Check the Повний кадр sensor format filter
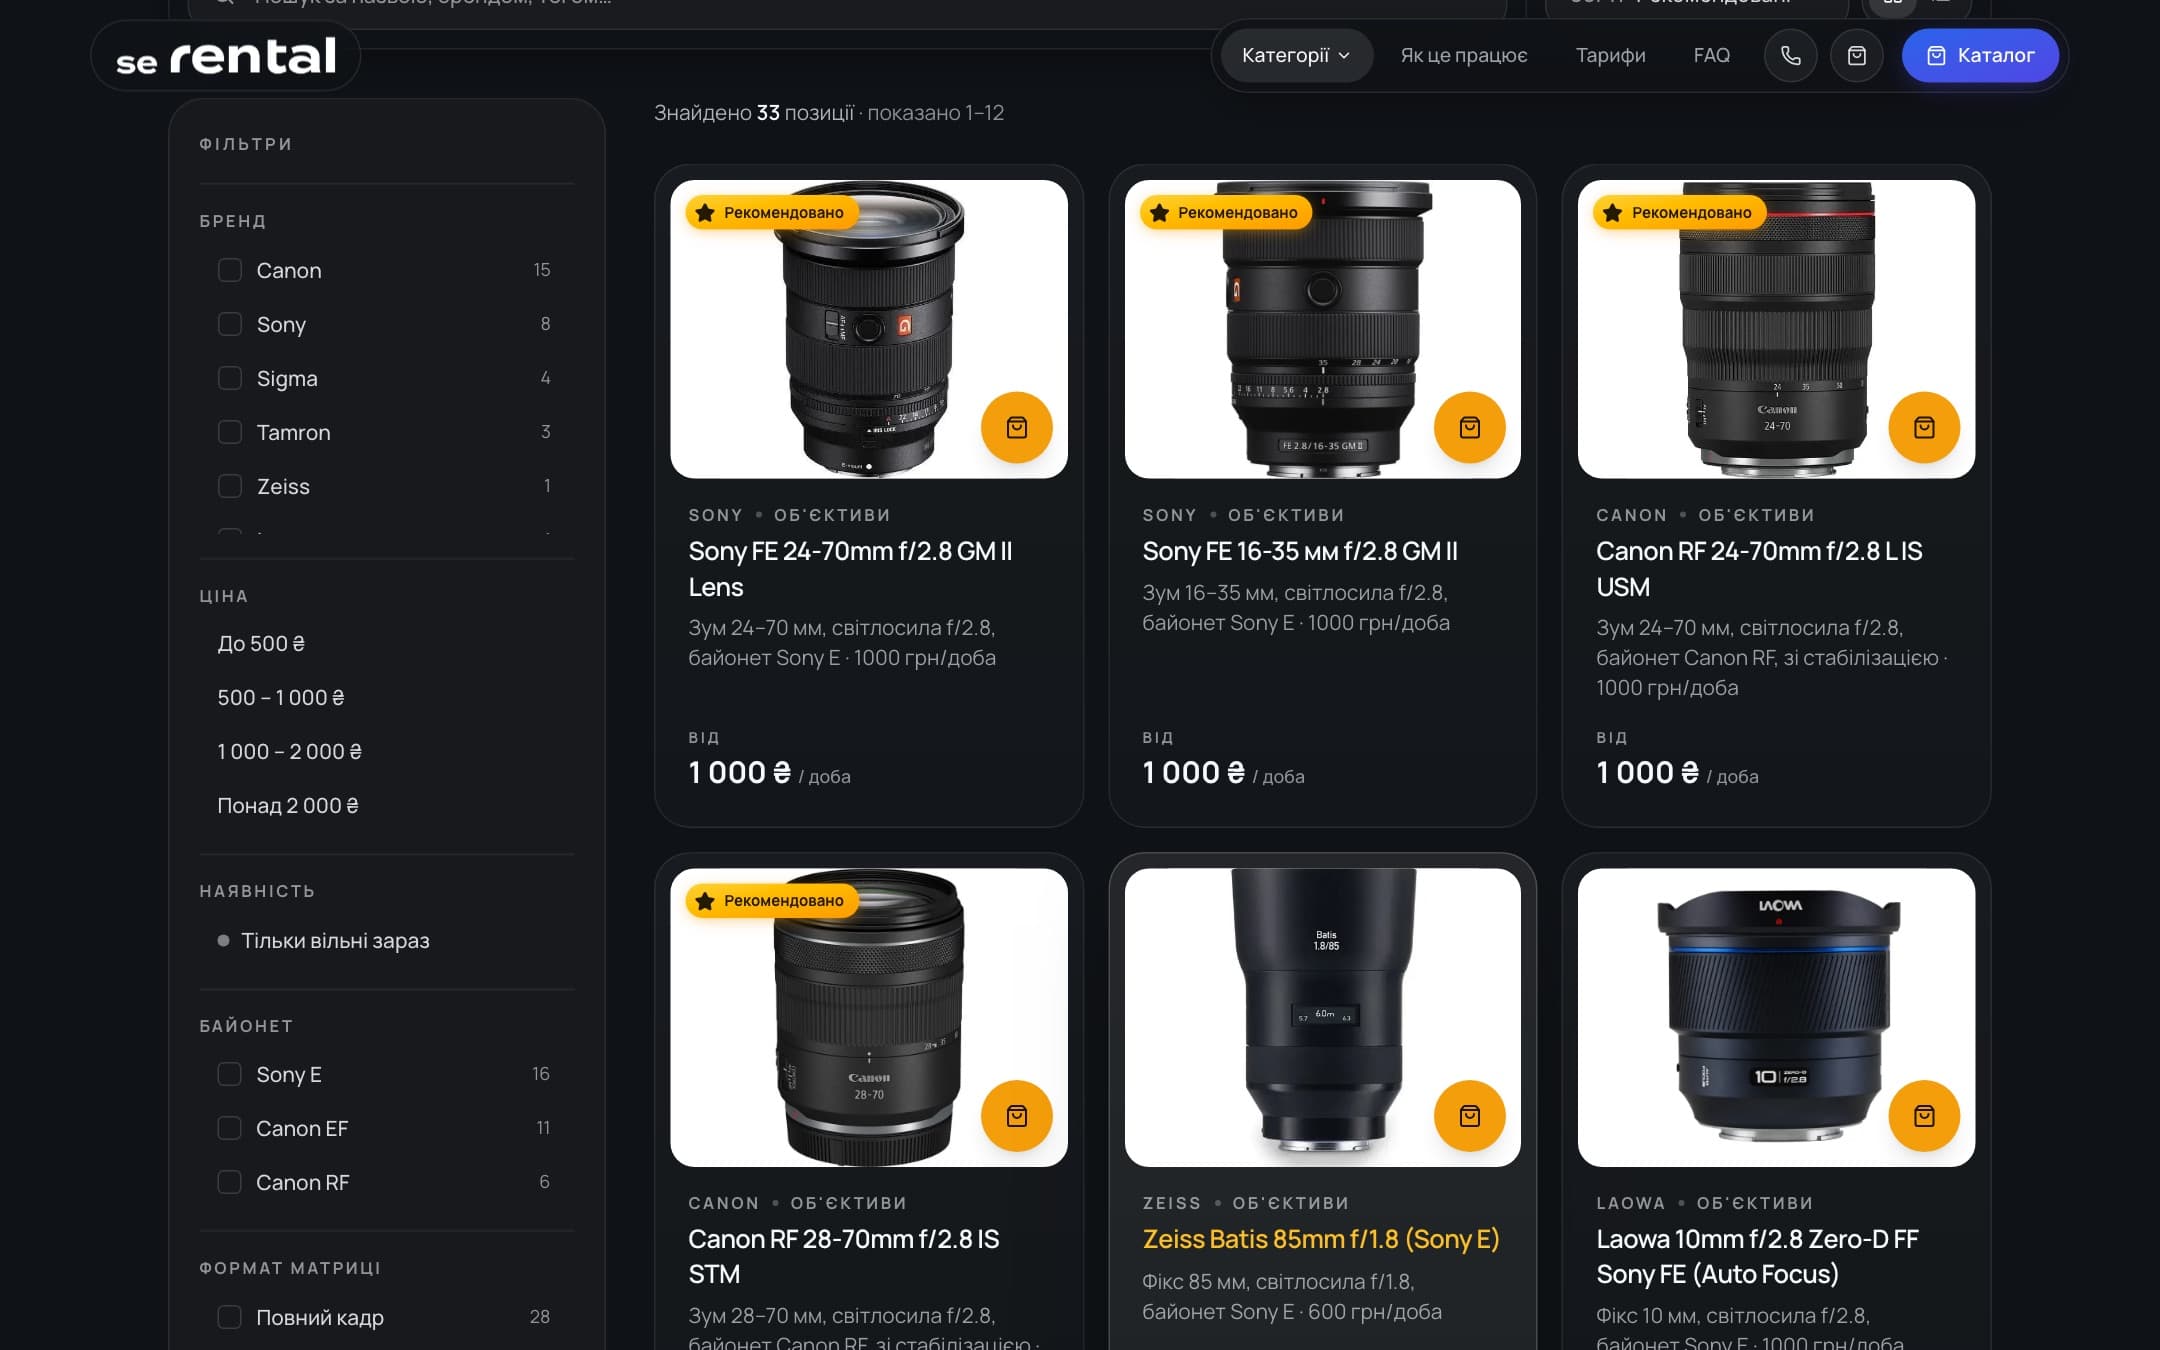 (x=230, y=1317)
